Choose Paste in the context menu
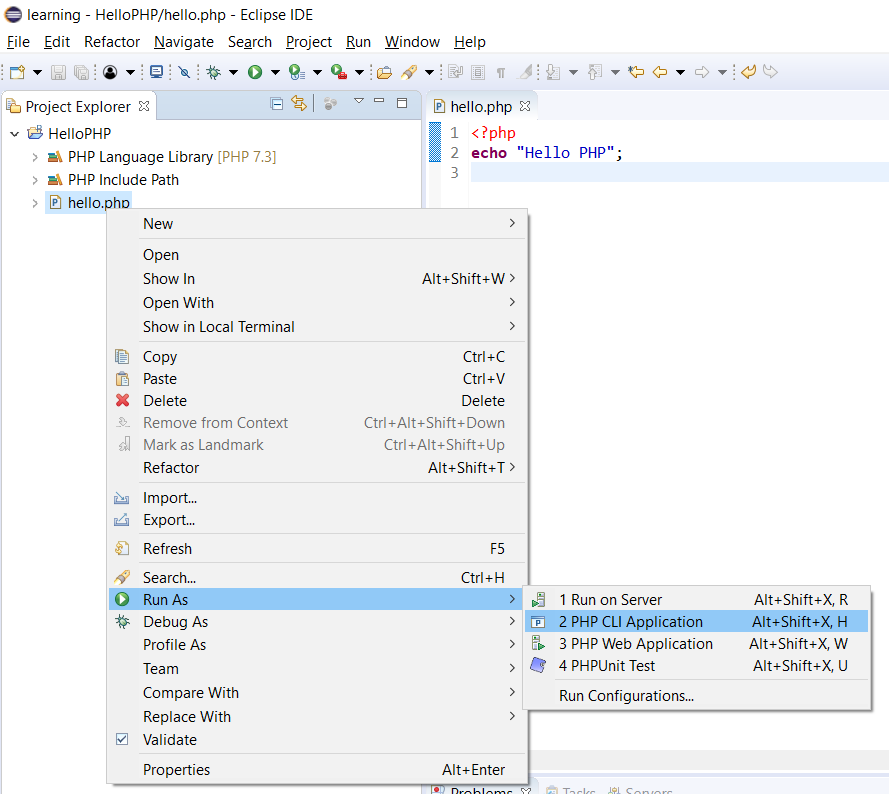 point(318,379)
